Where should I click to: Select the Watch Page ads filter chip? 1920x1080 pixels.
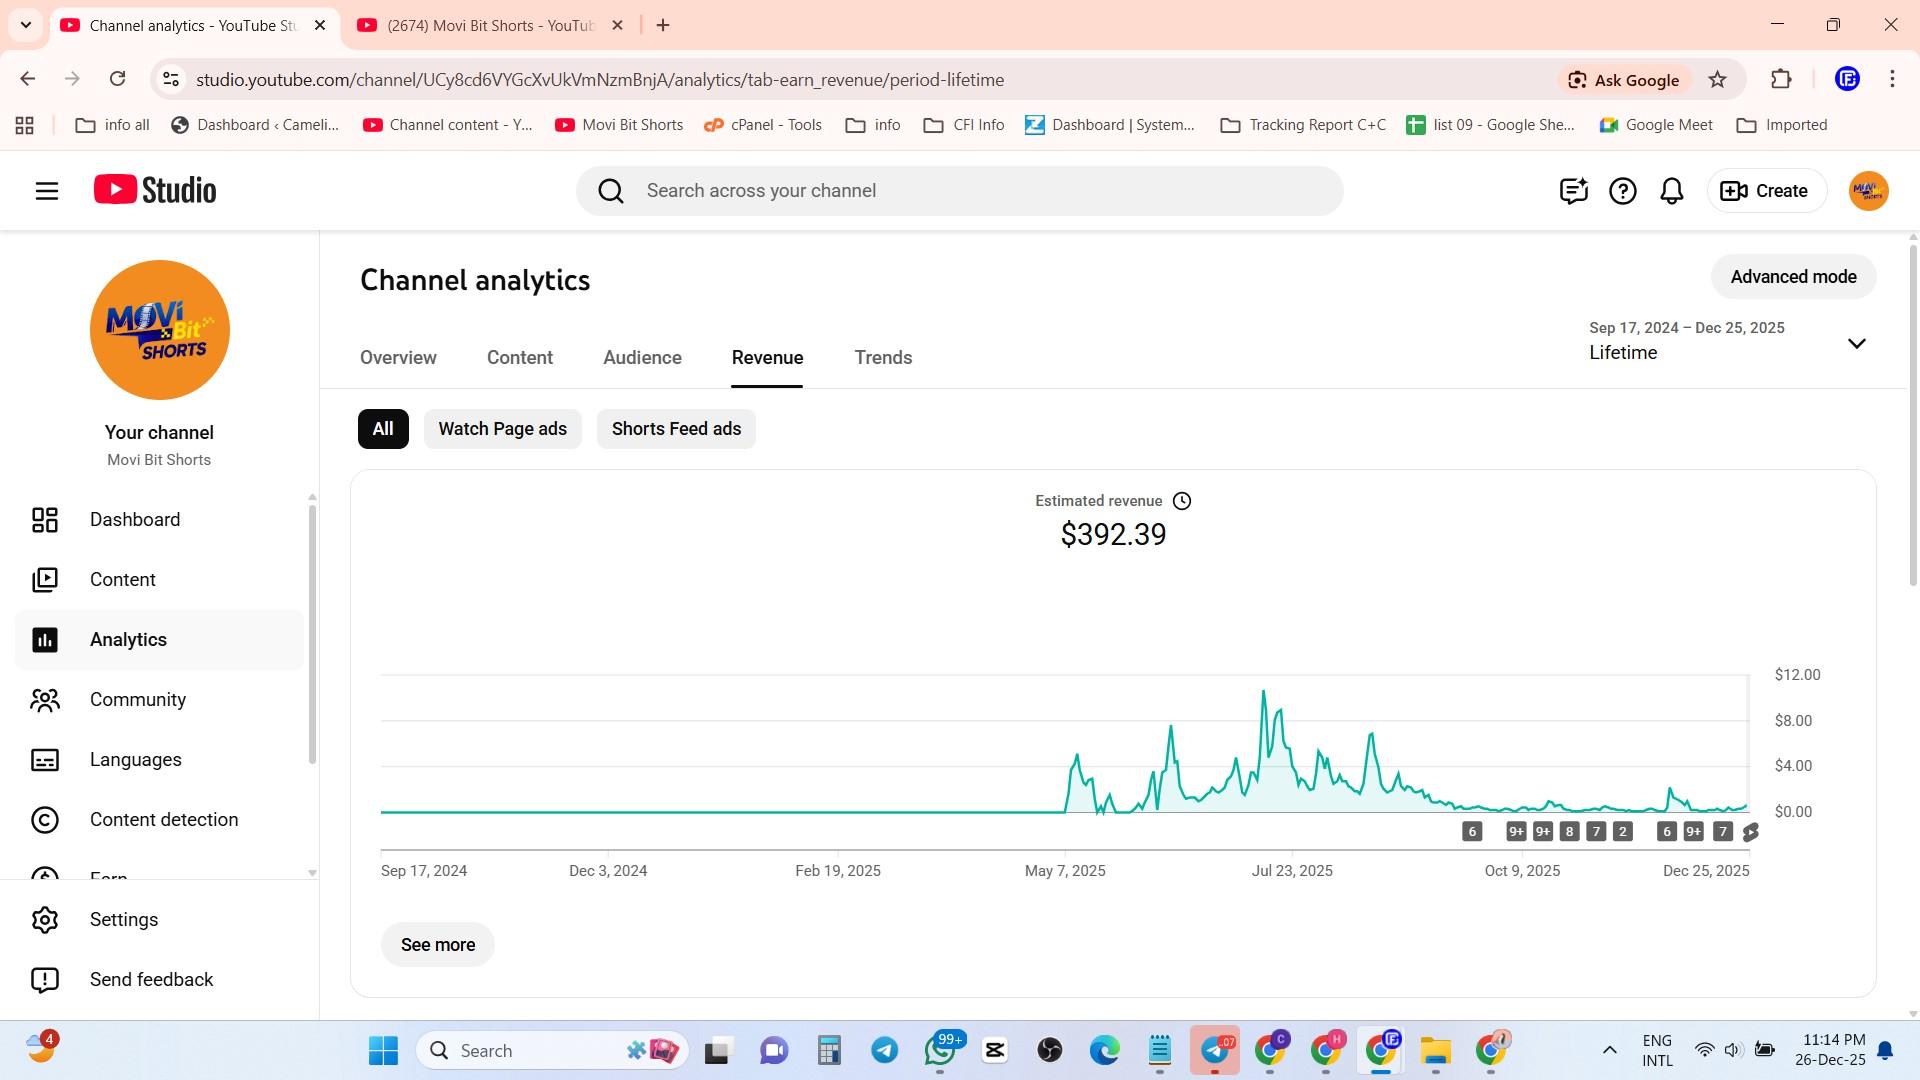coord(502,429)
